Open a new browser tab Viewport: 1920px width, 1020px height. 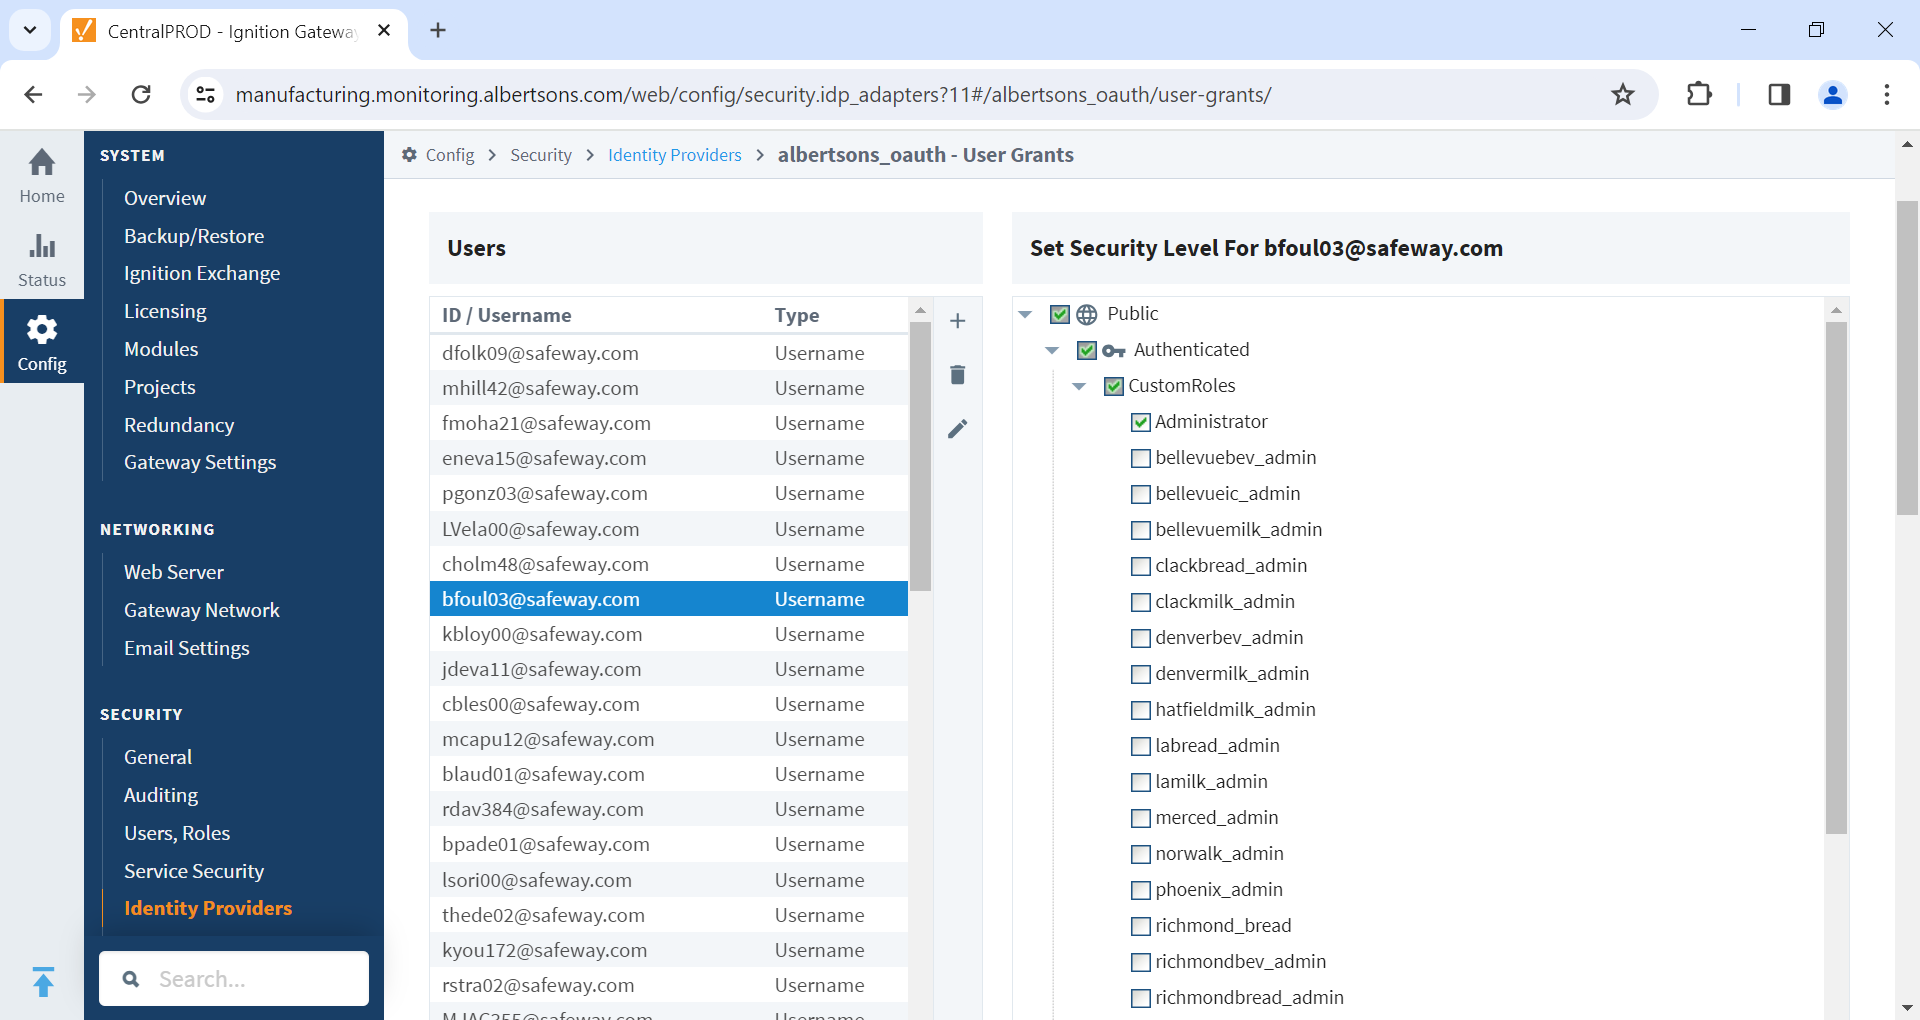438,30
